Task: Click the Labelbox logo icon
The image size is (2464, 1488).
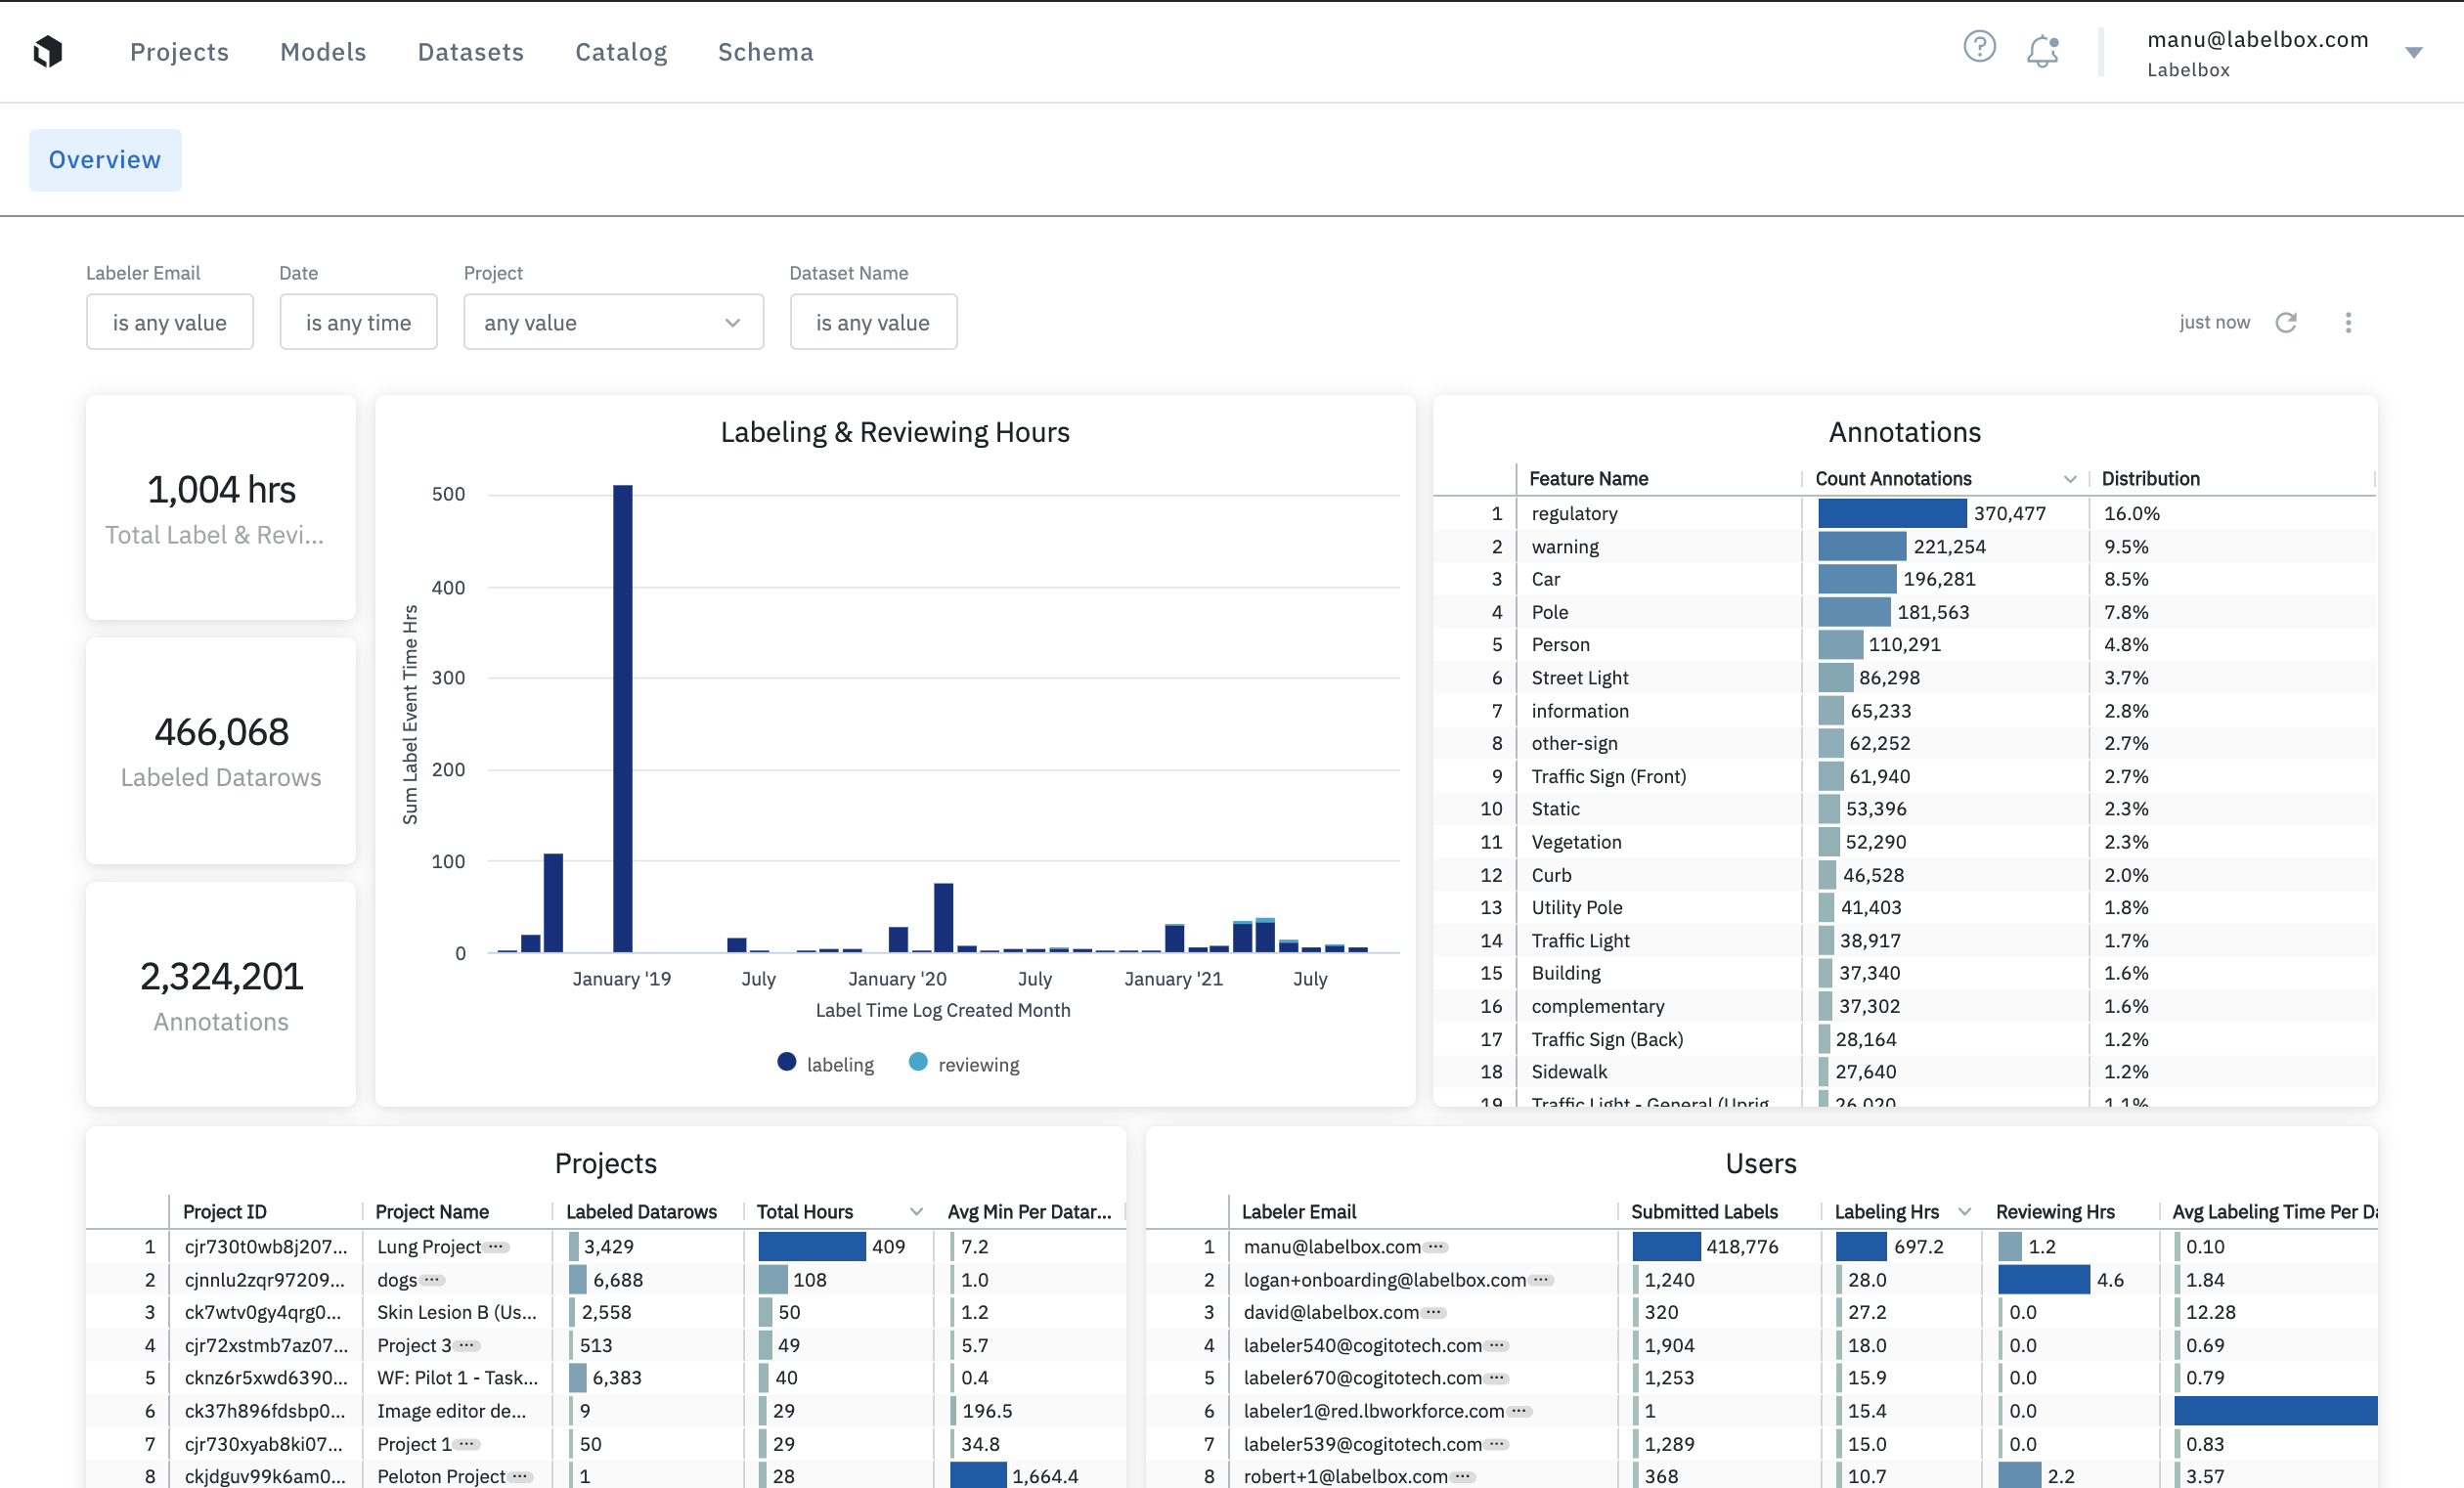Action: pos(48,51)
